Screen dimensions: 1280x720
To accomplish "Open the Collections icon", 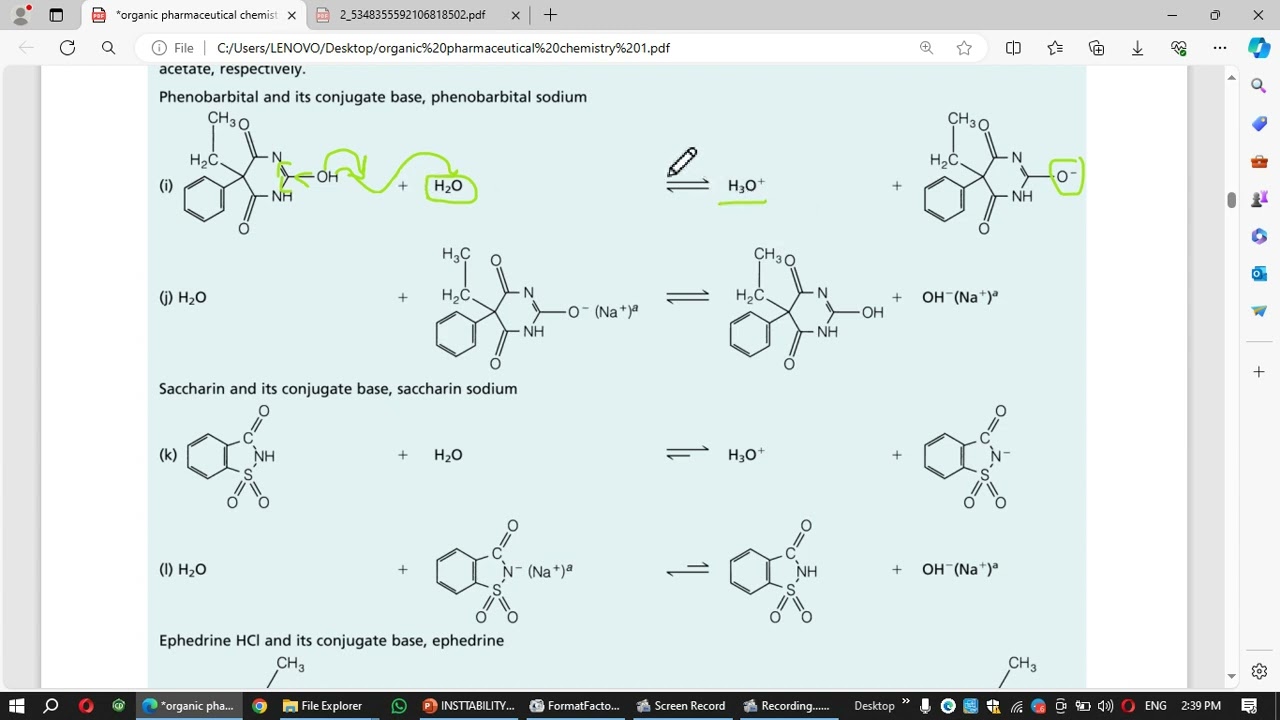I will [x=1096, y=47].
